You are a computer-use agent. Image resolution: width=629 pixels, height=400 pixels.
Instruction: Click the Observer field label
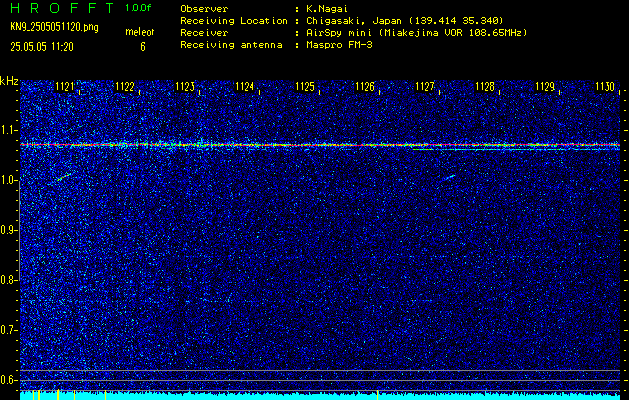click(204, 9)
